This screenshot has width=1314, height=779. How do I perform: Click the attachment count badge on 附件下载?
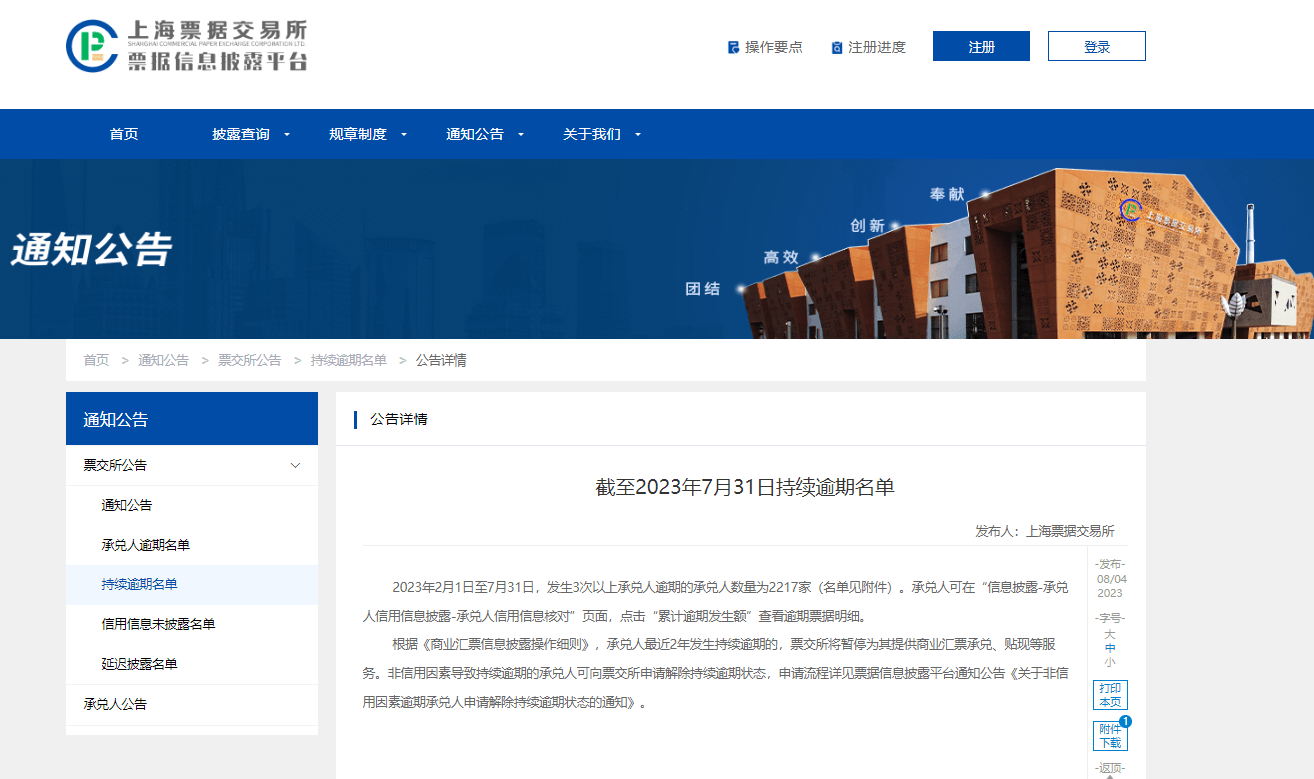coord(1125,721)
